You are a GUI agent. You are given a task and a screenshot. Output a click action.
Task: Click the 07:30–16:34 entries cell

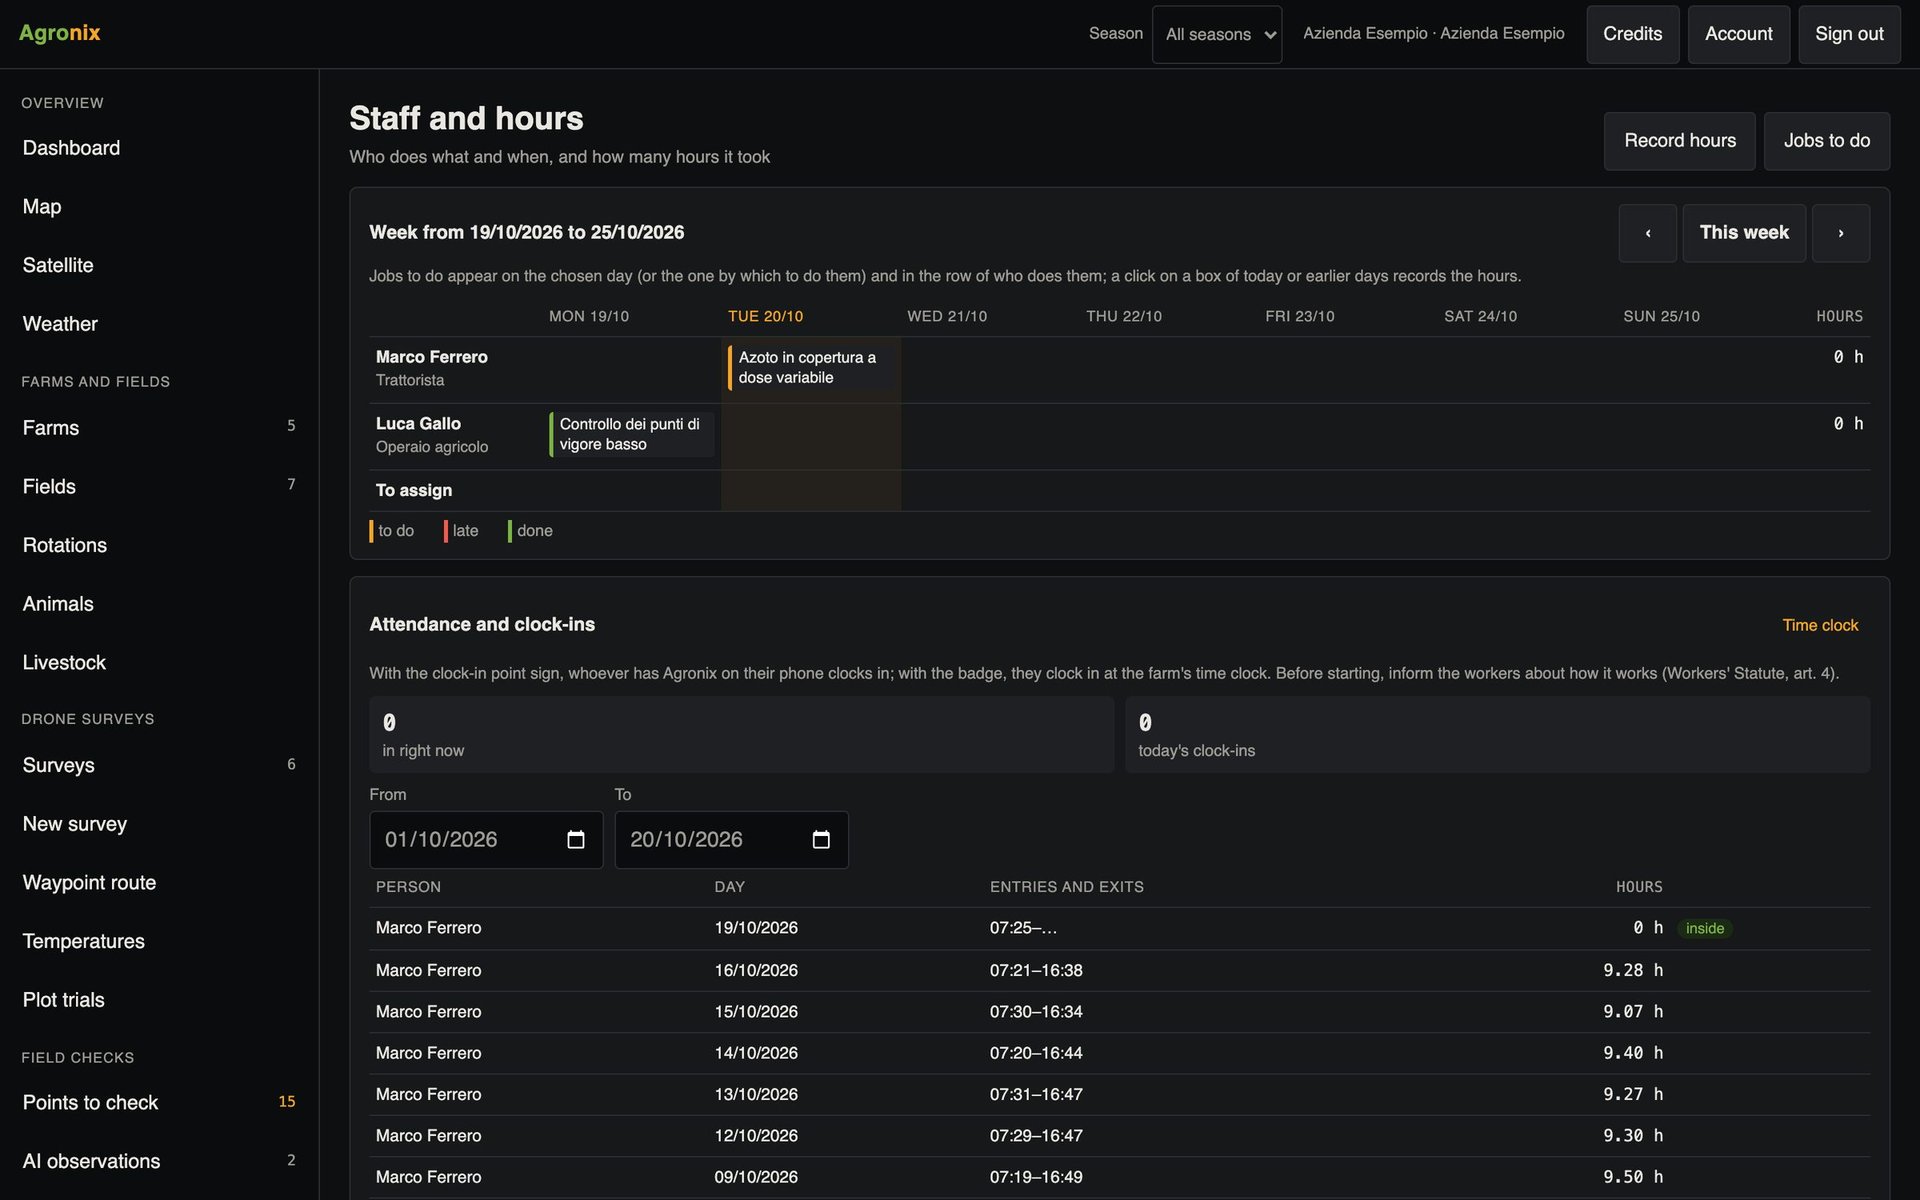[1035, 1012]
